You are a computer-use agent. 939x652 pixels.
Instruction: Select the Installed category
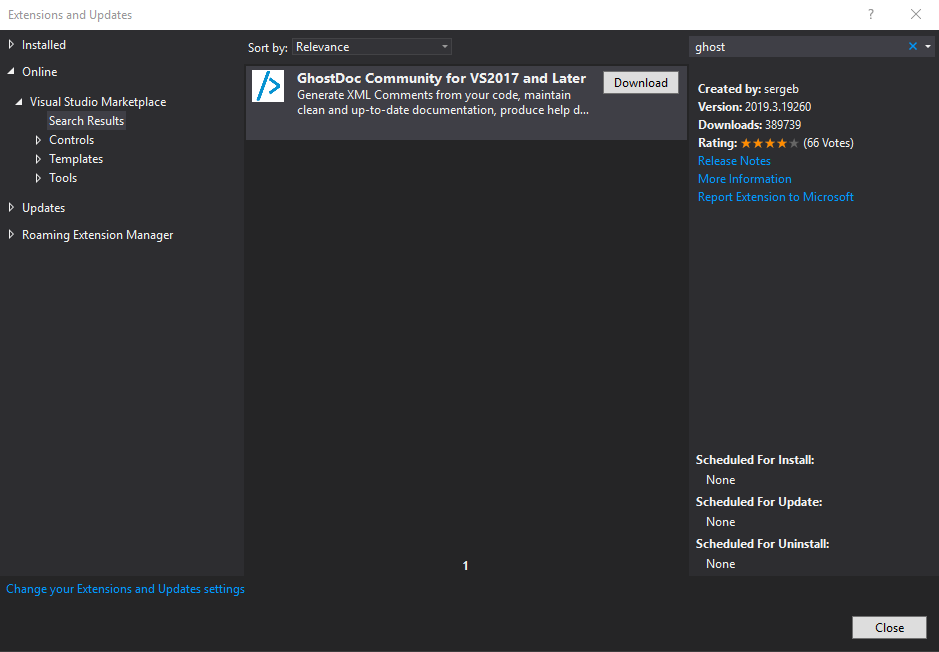click(x=43, y=44)
